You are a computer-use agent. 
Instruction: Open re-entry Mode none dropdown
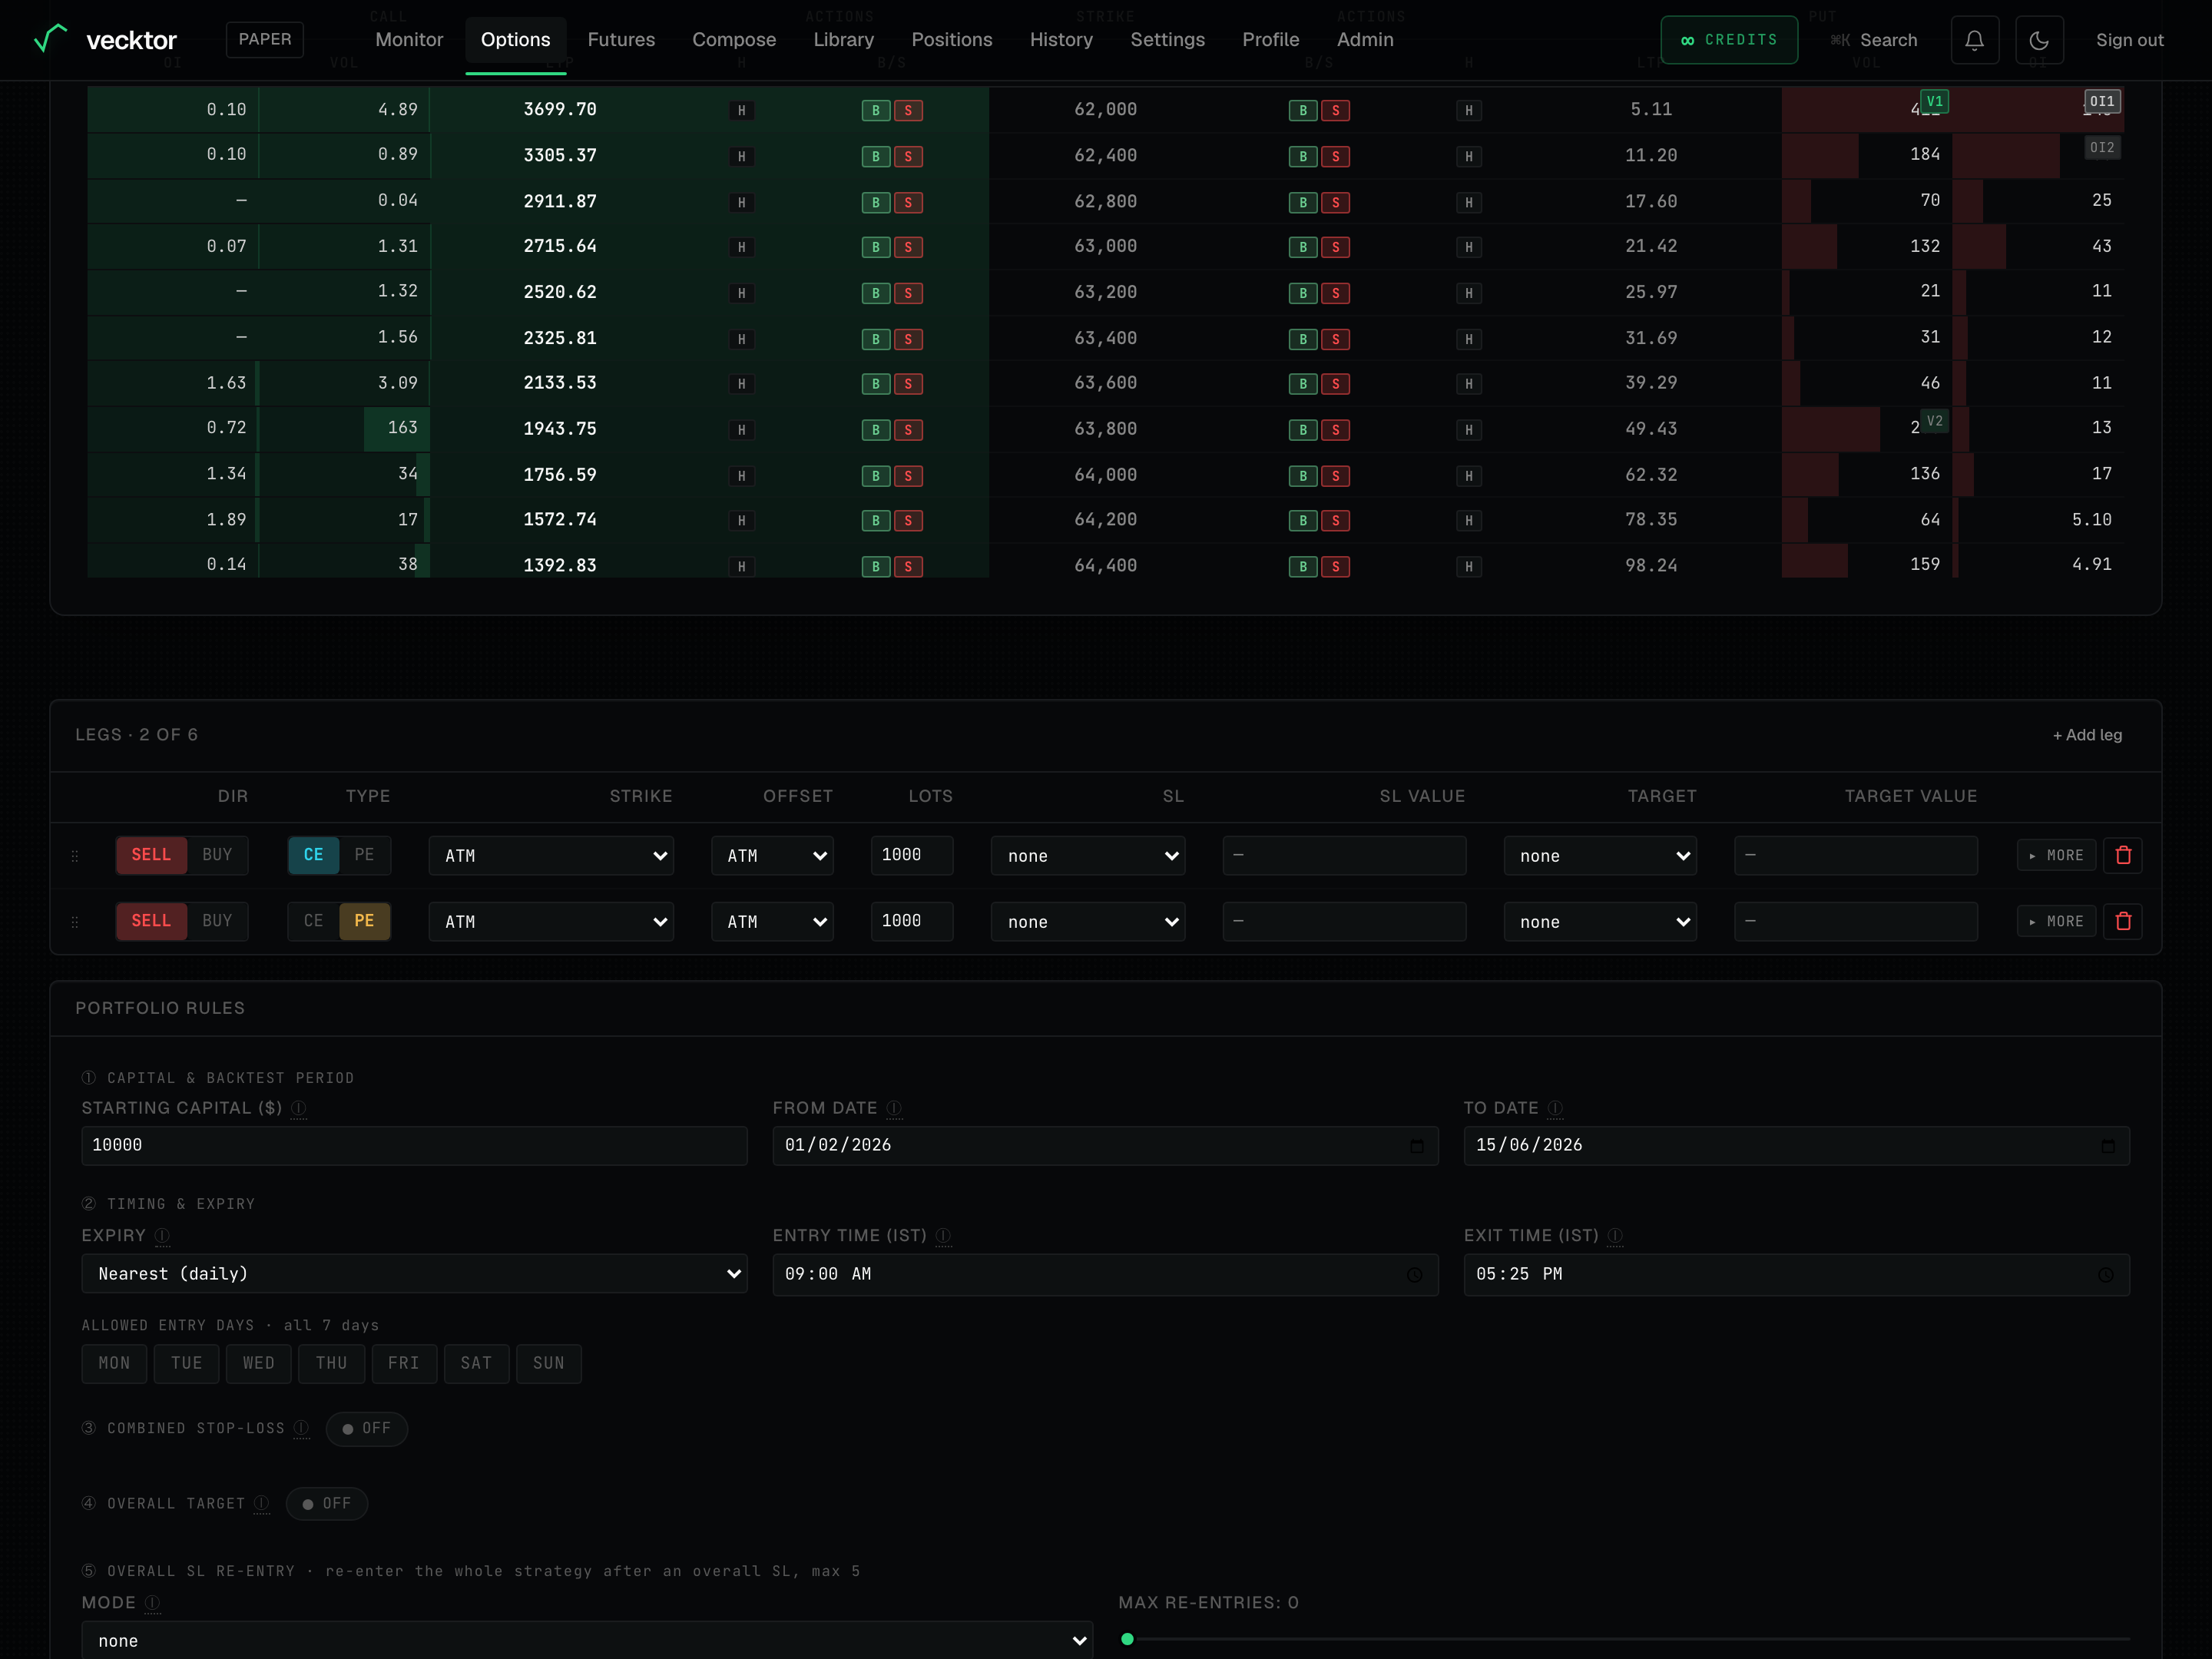[x=587, y=1641]
